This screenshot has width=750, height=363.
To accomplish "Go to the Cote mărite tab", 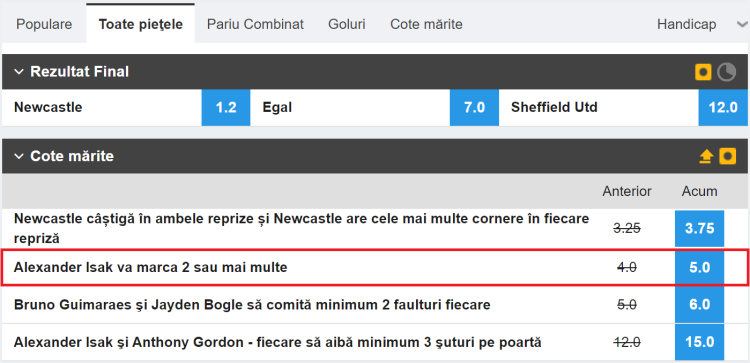I will (426, 24).
